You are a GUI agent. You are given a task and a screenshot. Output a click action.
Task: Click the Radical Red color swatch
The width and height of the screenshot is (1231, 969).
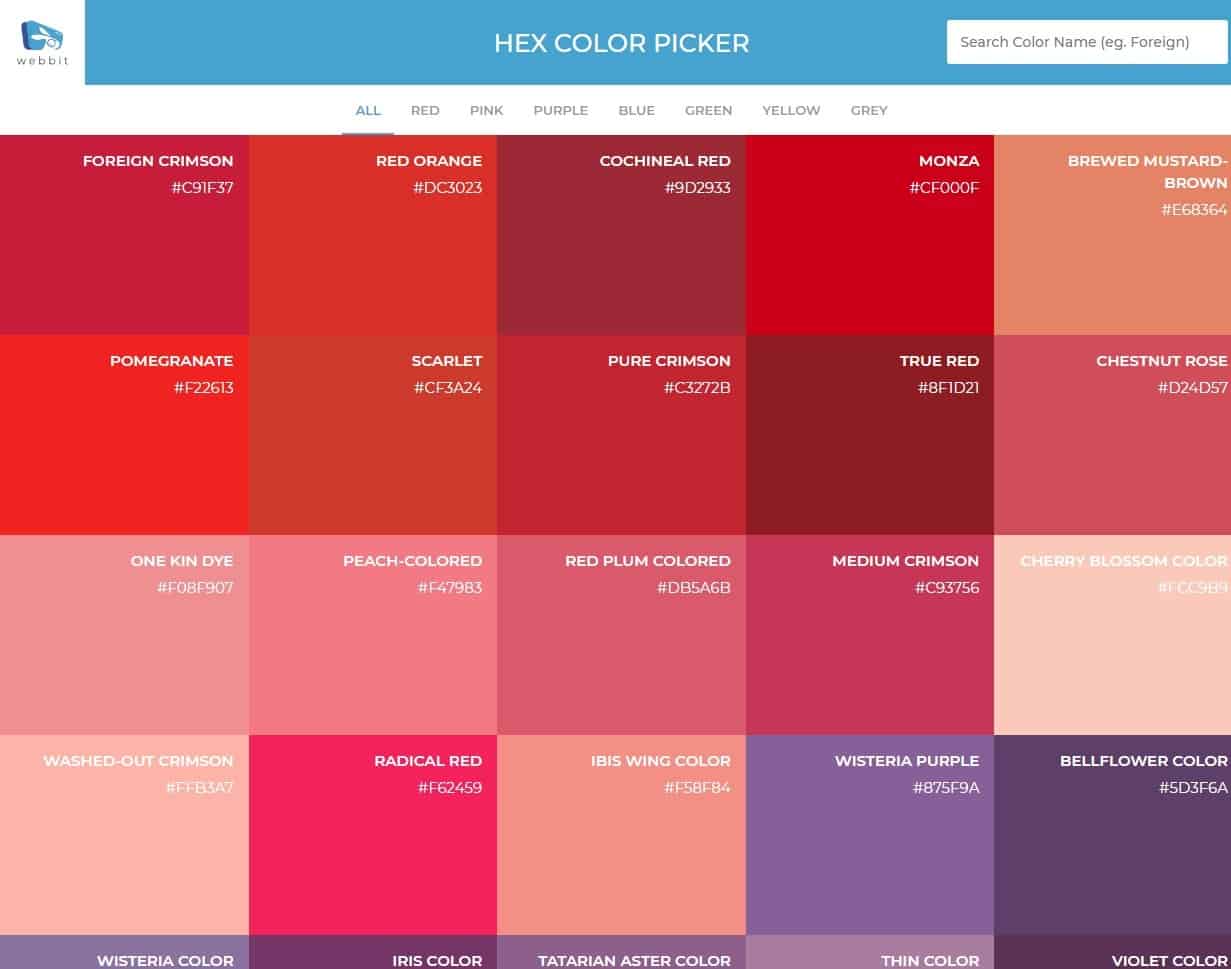pos(372,835)
